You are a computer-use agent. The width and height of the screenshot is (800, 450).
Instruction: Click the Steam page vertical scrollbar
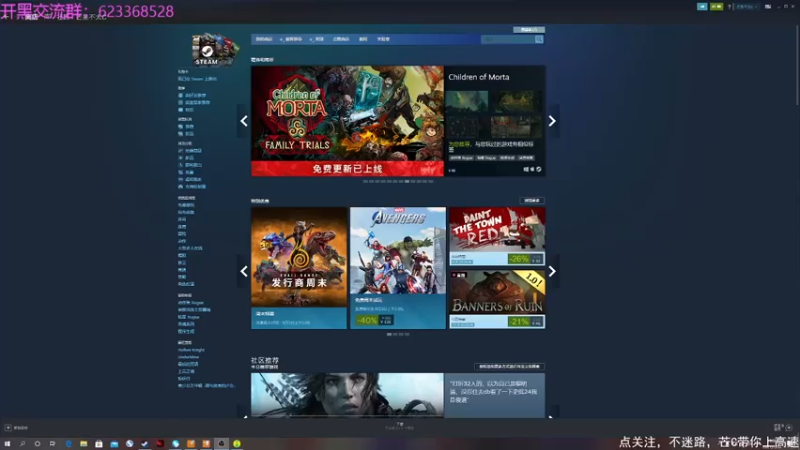pyautogui.click(x=797, y=64)
